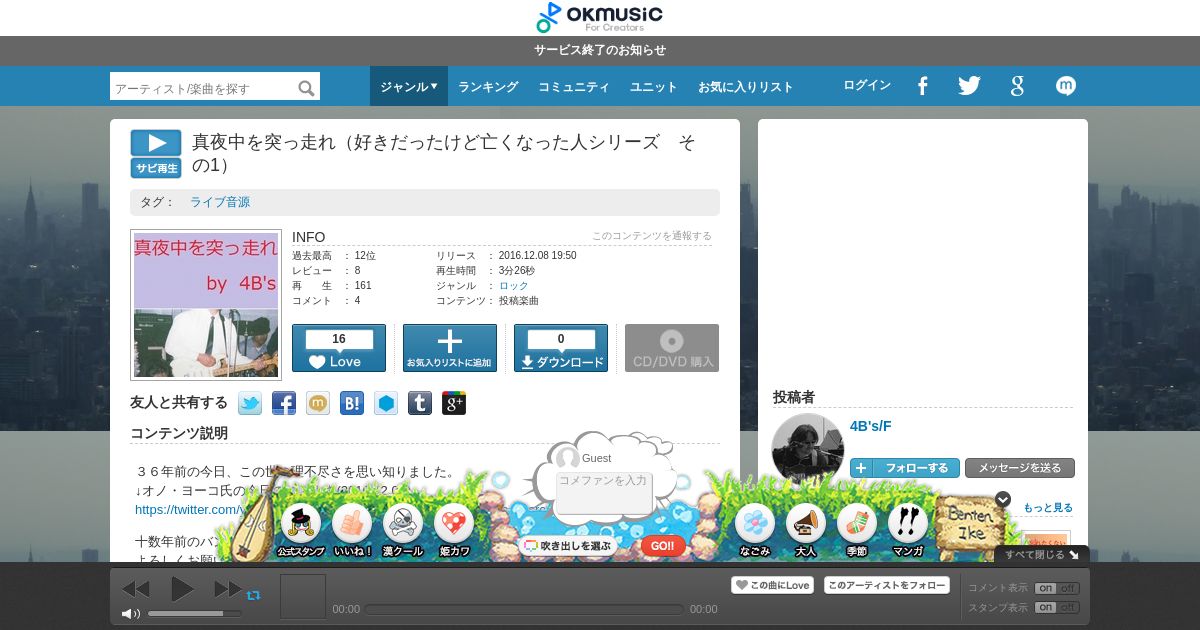Open the サービス終了のお知らせ notice
The image size is (1200, 630).
point(600,50)
